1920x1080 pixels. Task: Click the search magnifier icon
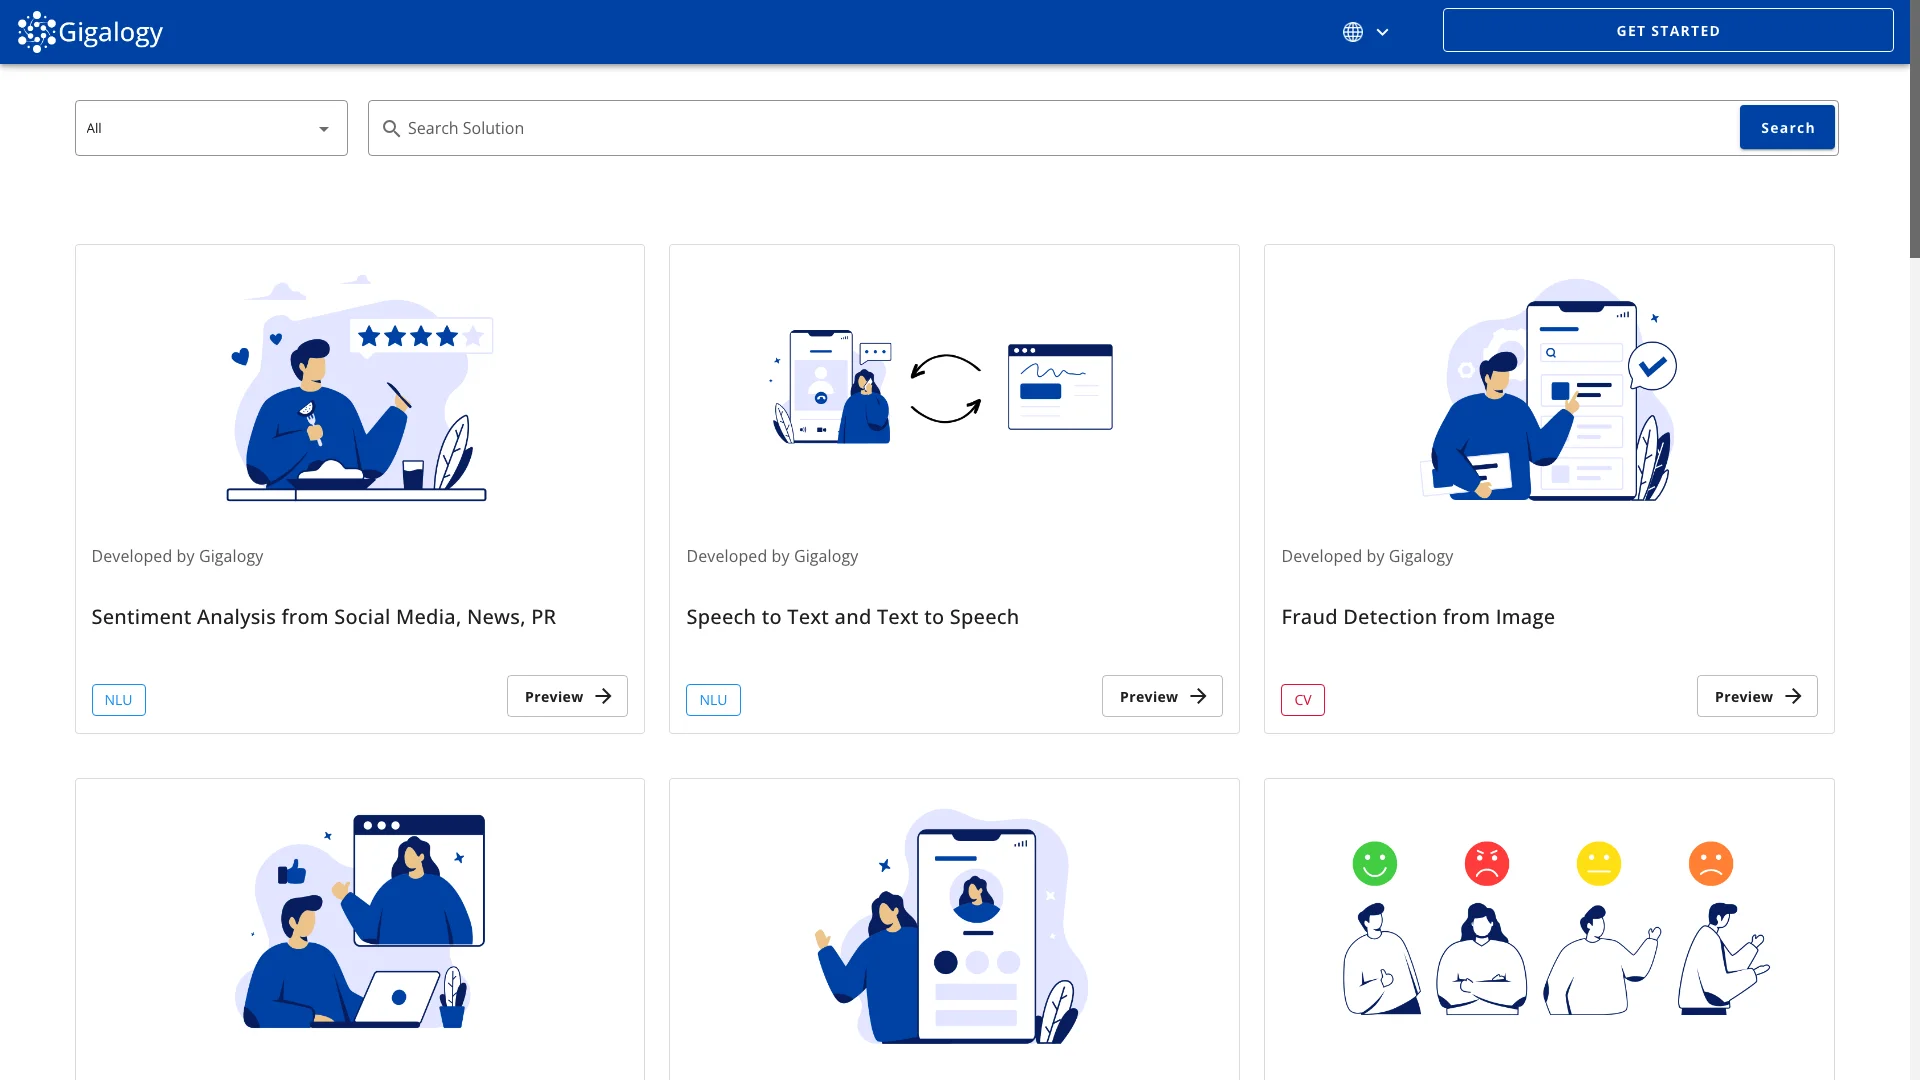[x=392, y=128]
